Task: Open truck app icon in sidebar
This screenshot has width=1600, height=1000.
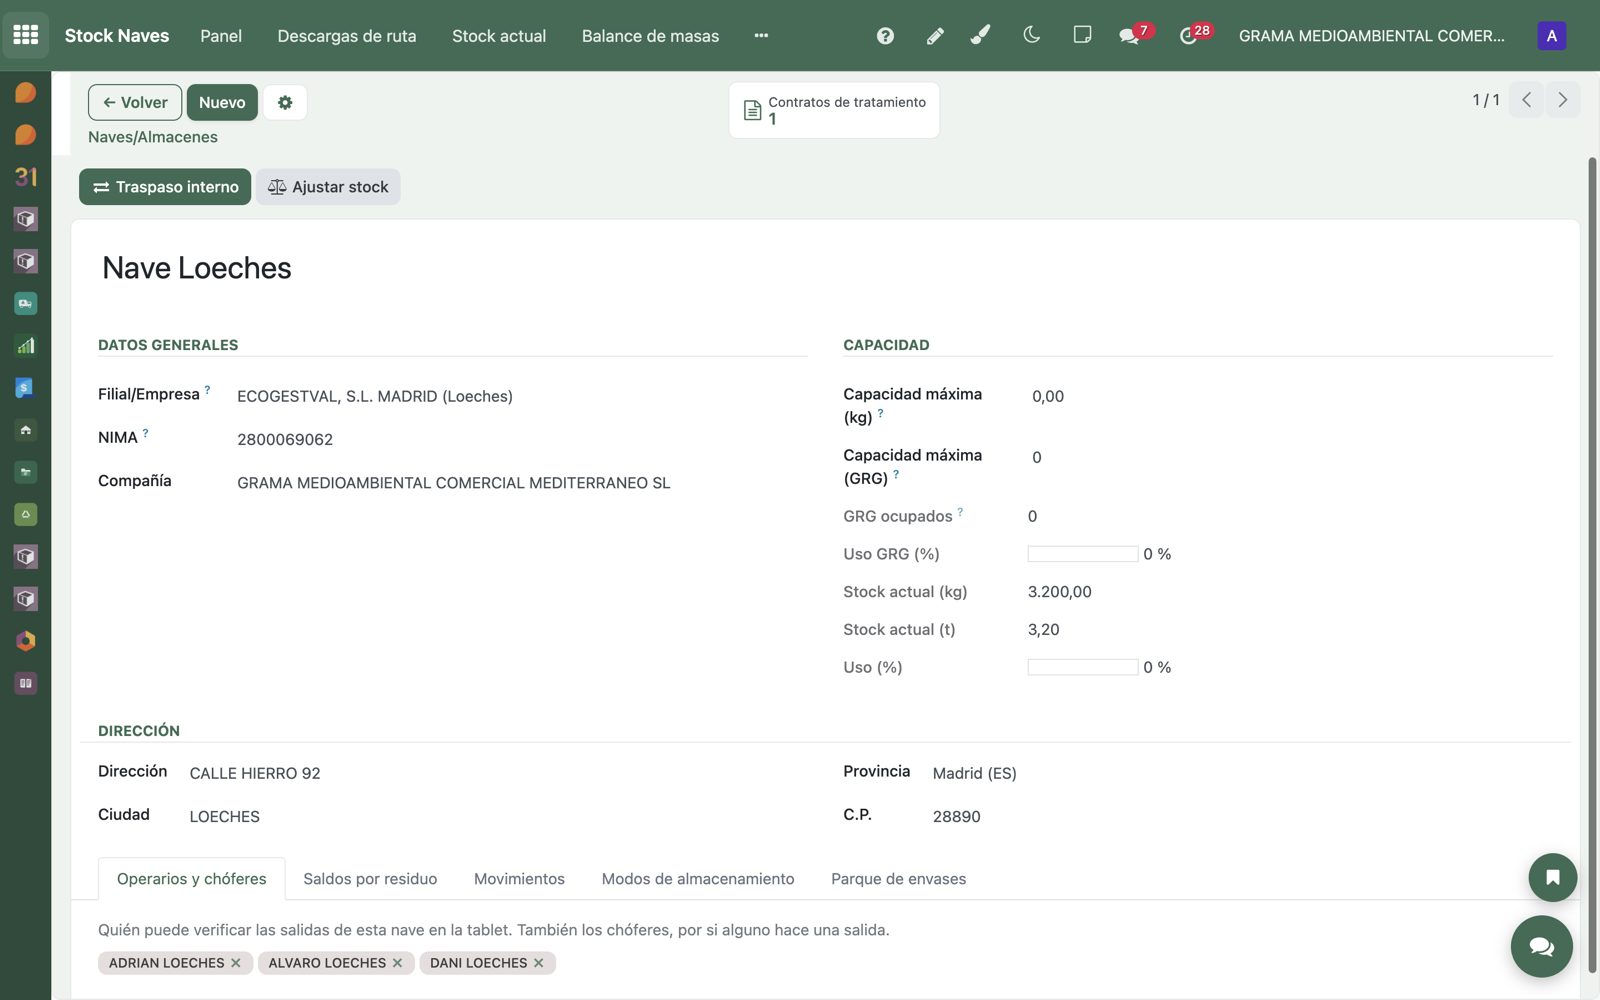Action: [x=26, y=303]
